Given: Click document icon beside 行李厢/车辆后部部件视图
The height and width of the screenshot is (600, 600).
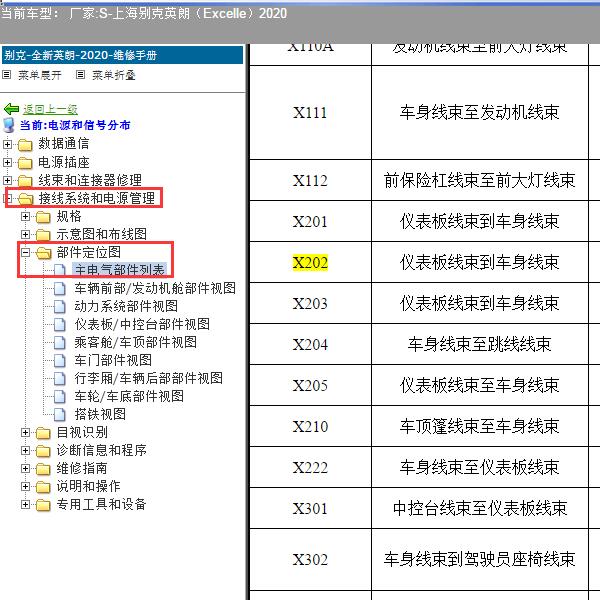Looking at the screenshot, I should click(x=60, y=378).
